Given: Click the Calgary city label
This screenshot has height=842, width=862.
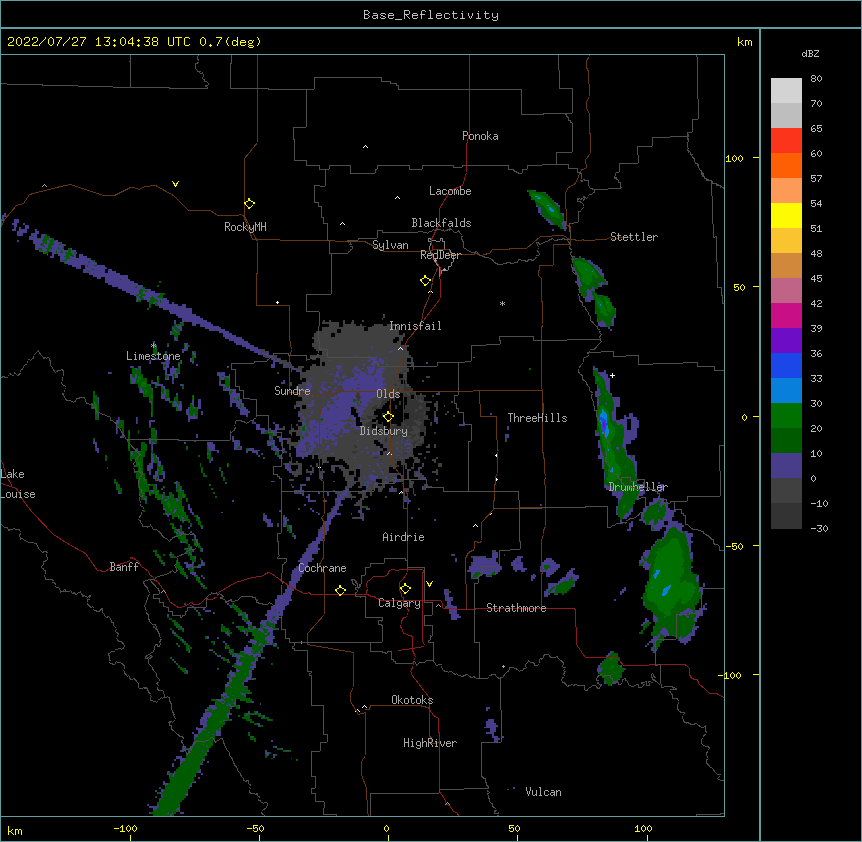Looking at the screenshot, I should click(x=399, y=603).
